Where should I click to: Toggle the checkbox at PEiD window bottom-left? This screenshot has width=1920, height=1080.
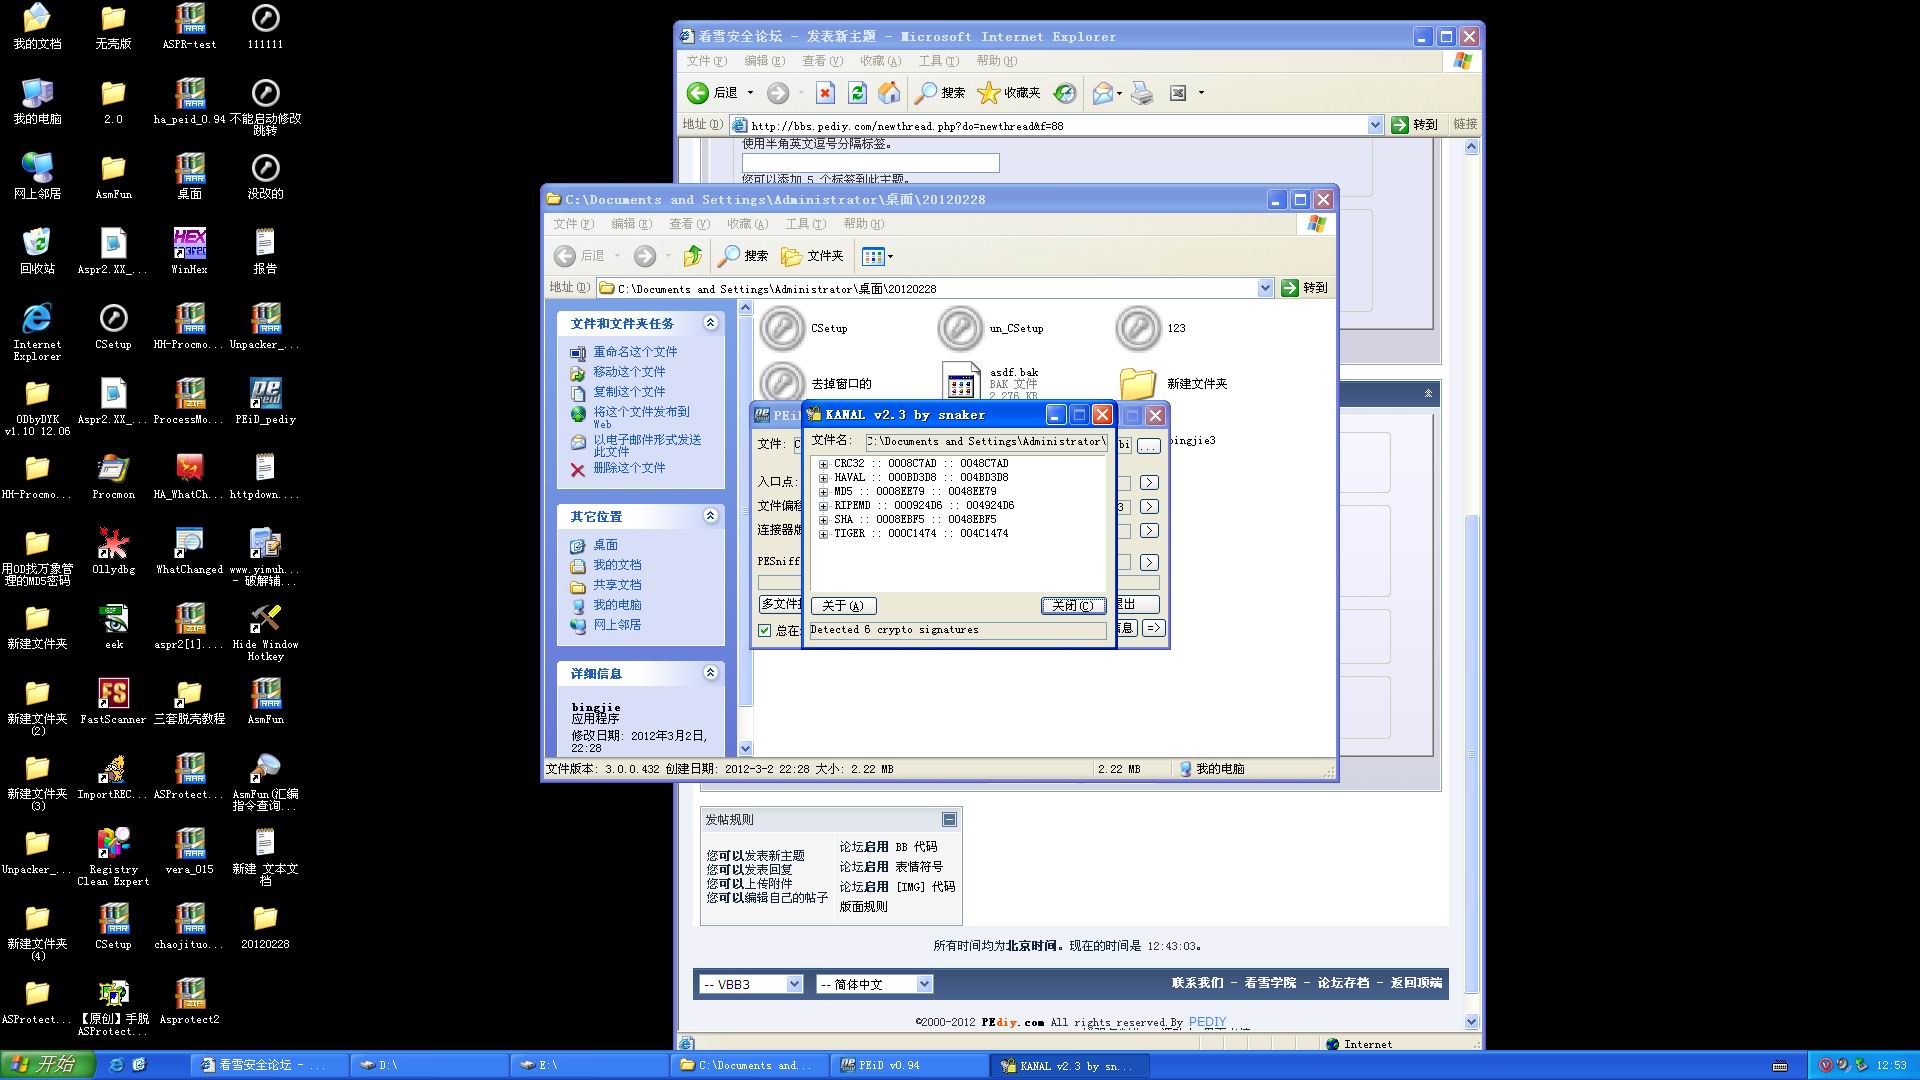click(765, 630)
